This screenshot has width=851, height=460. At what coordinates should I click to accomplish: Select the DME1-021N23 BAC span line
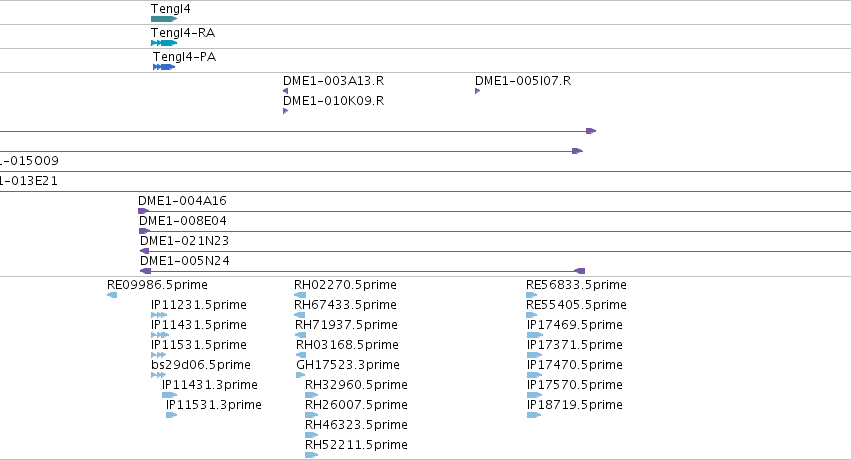coord(496,251)
